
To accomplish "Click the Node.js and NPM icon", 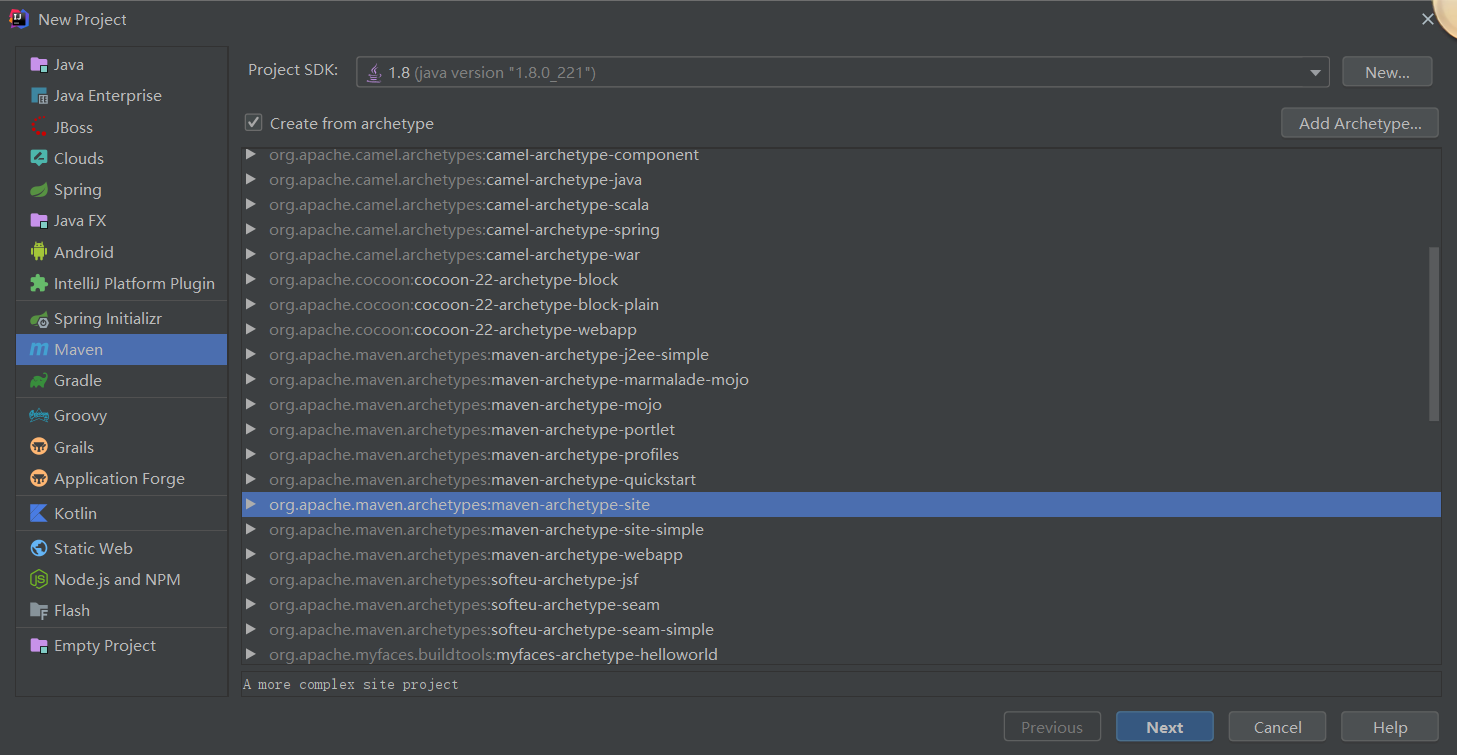I will pyautogui.click(x=39, y=580).
